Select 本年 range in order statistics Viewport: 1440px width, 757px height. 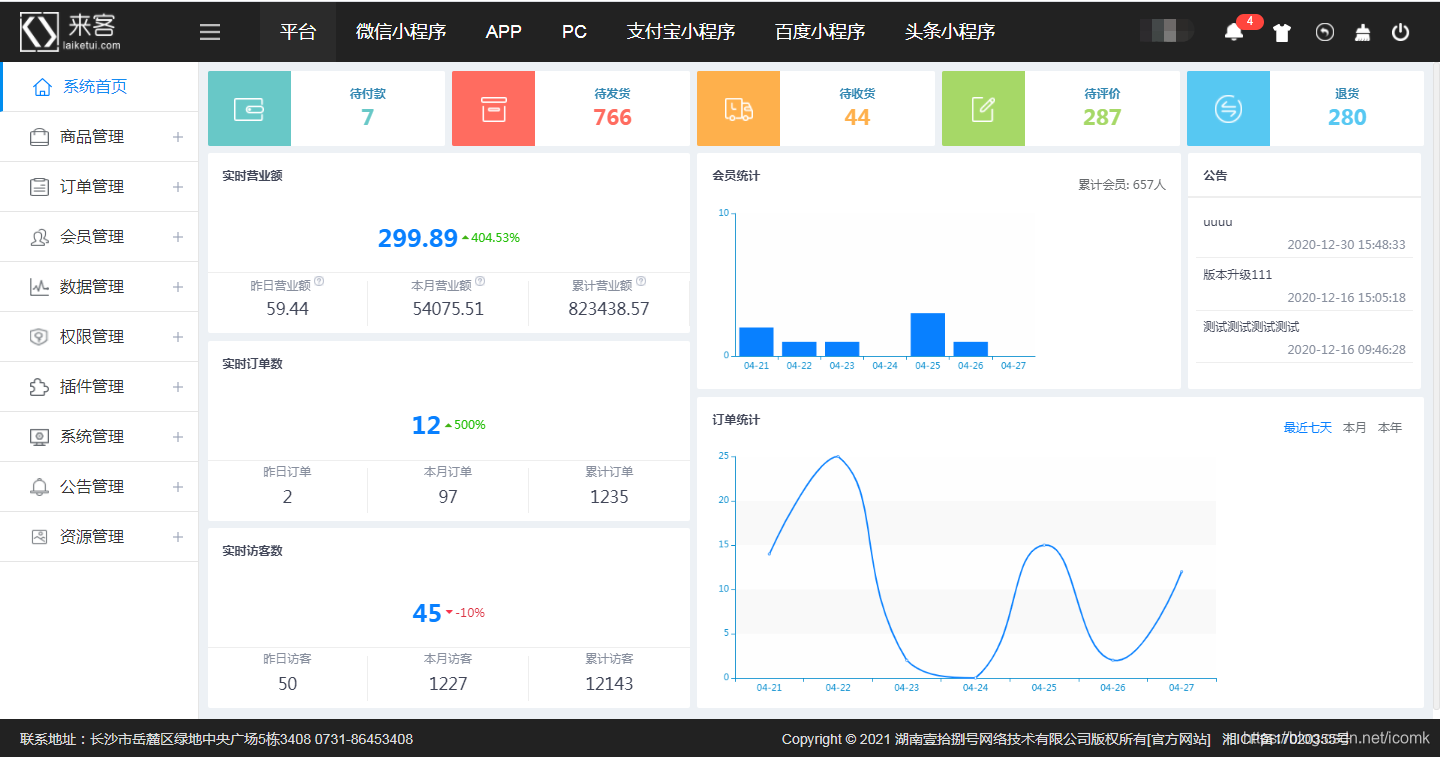tap(1390, 428)
